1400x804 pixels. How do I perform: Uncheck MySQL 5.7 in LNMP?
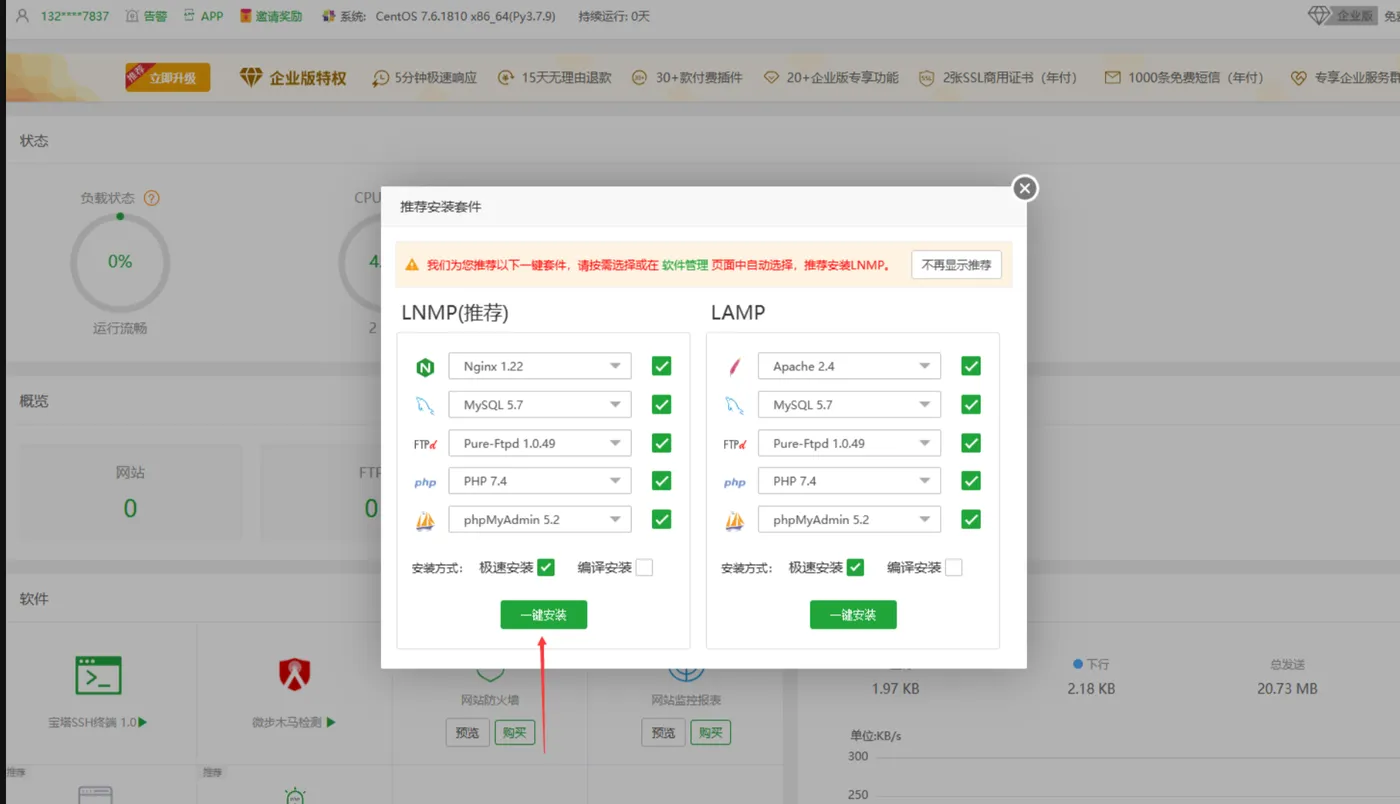tap(661, 404)
